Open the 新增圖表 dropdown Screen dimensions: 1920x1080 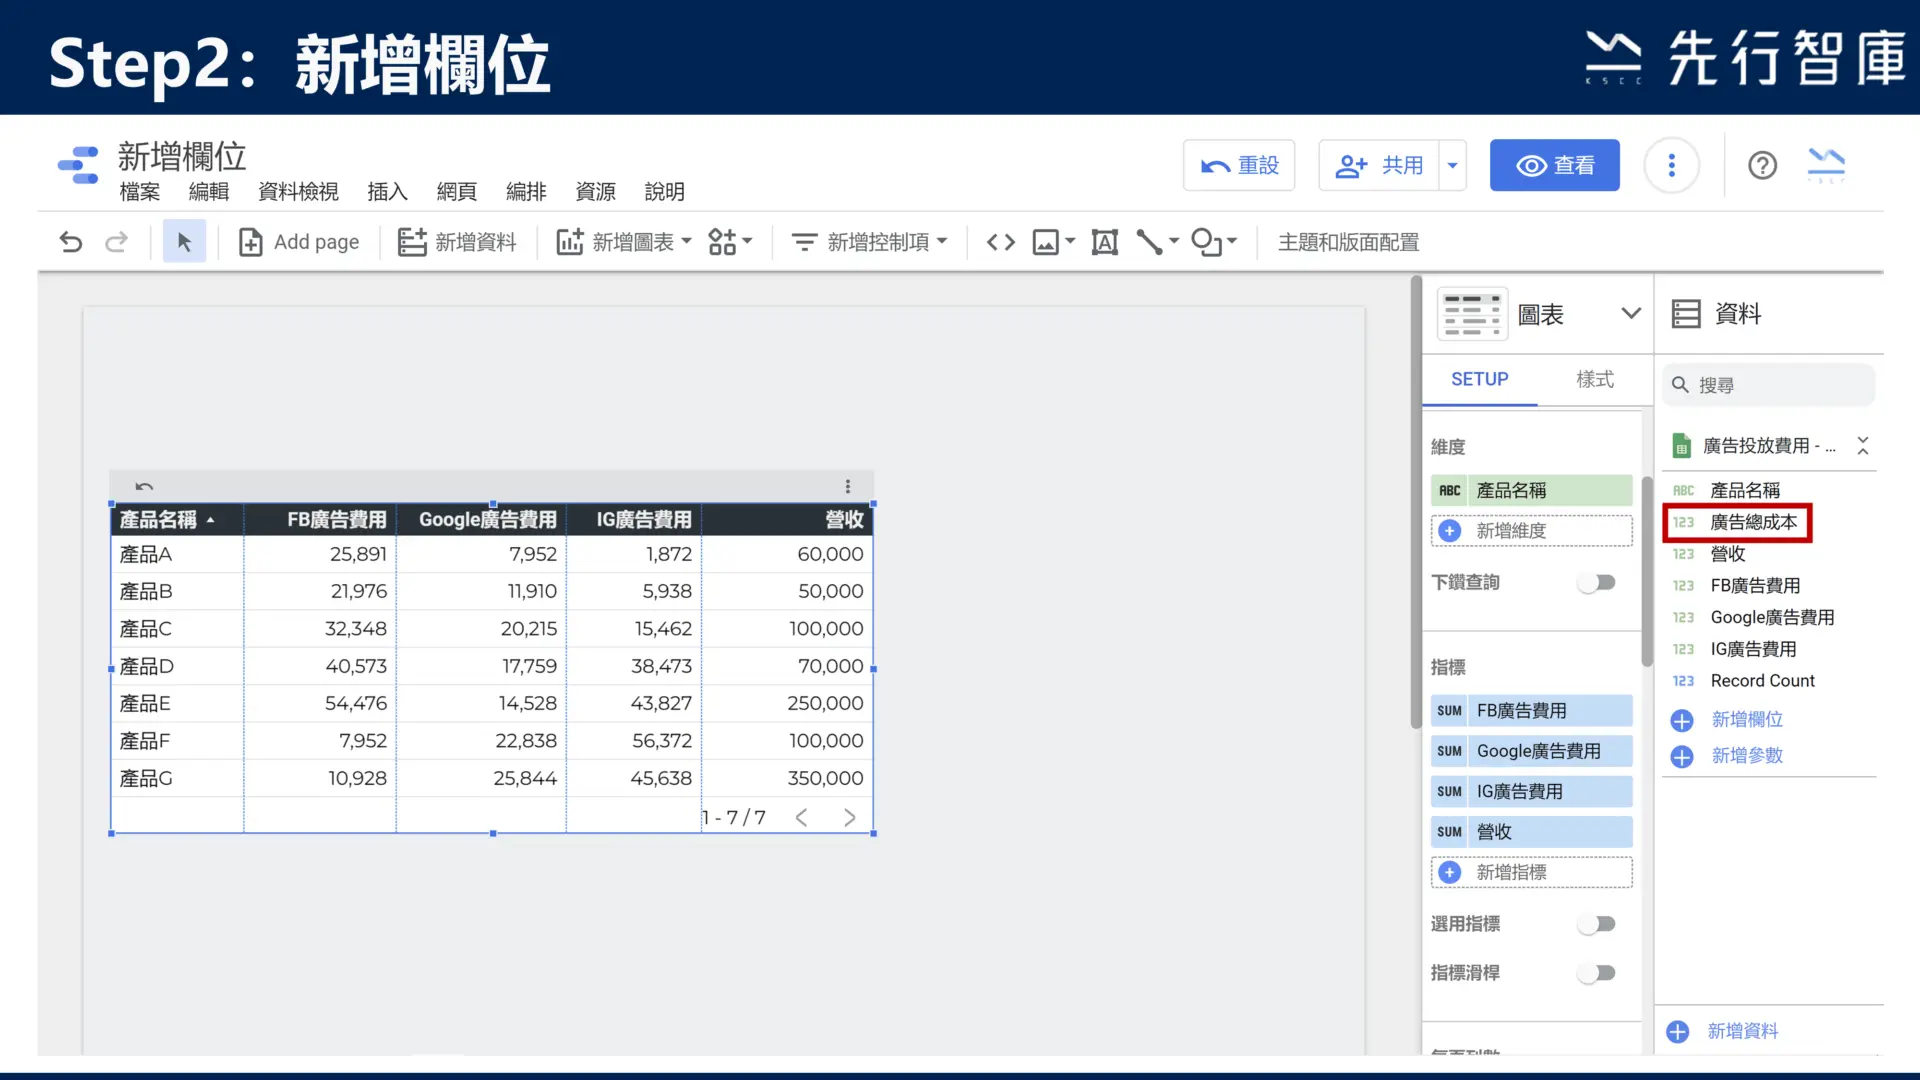pos(624,242)
